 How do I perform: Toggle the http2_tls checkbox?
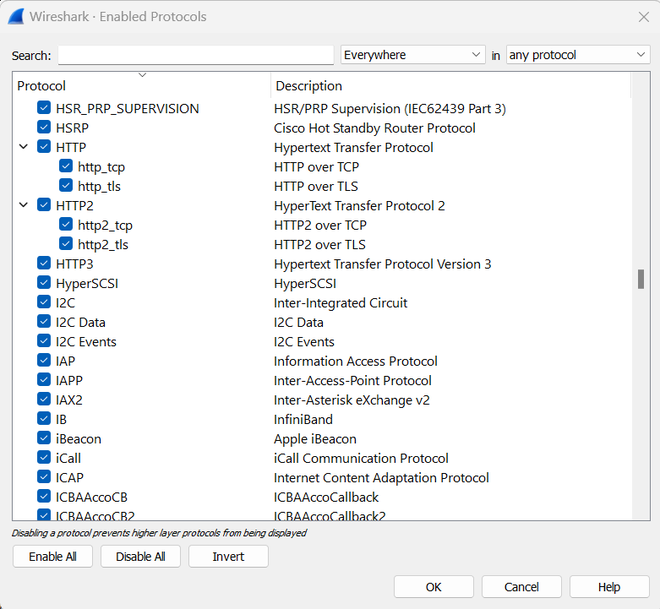tap(66, 244)
